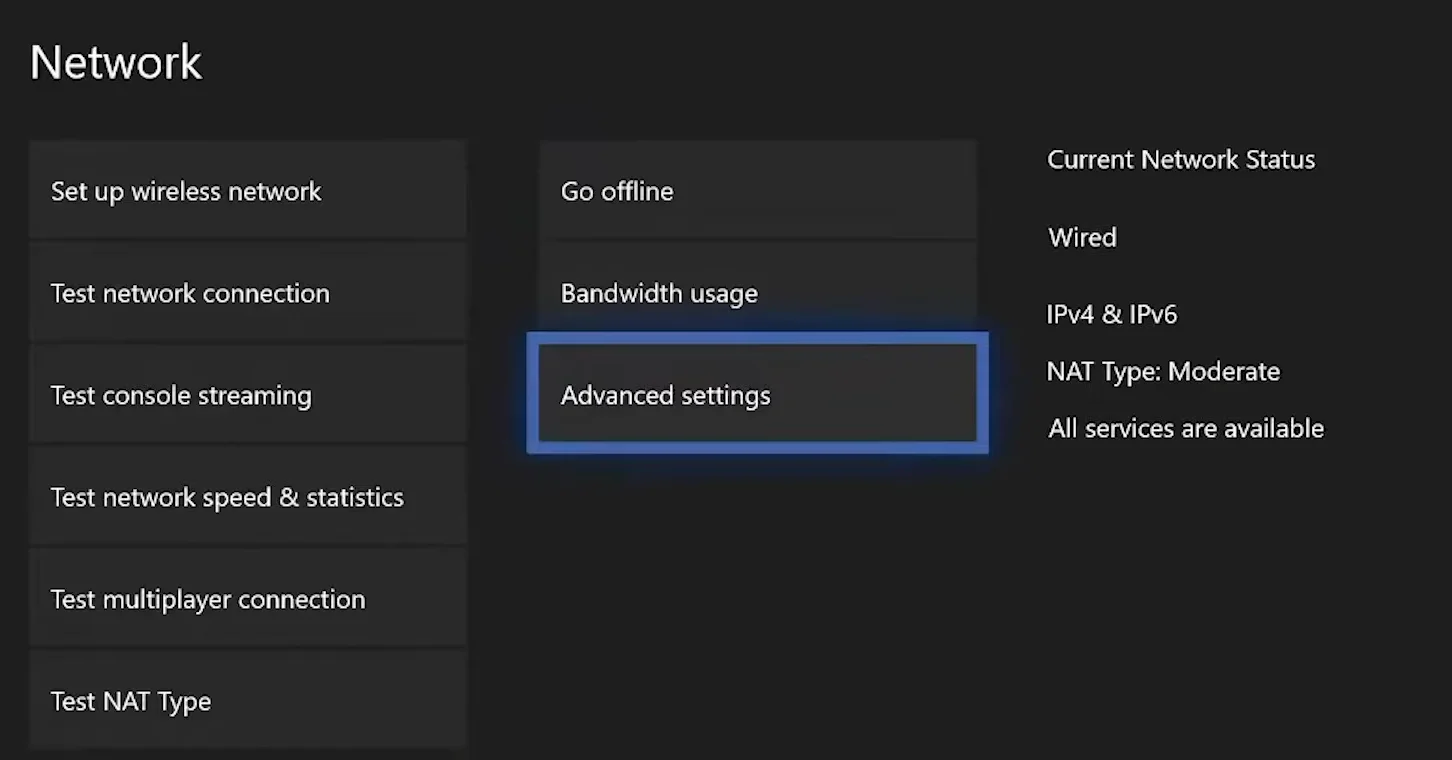This screenshot has width=1452, height=760.
Task: Run Test network speed & statistics
Action: [x=247, y=497]
